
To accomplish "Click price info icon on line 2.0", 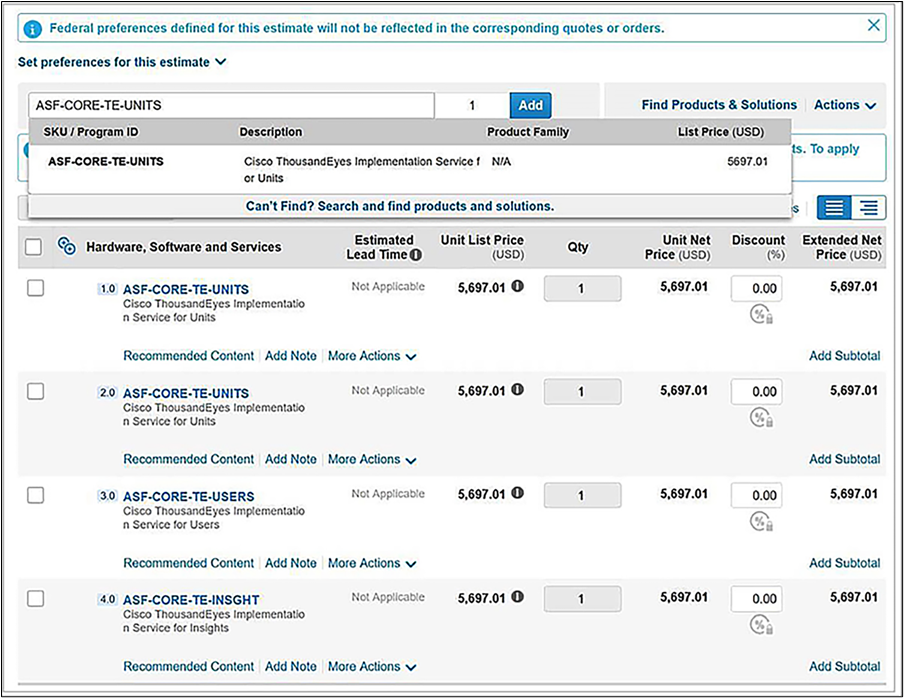I will point(518,390).
